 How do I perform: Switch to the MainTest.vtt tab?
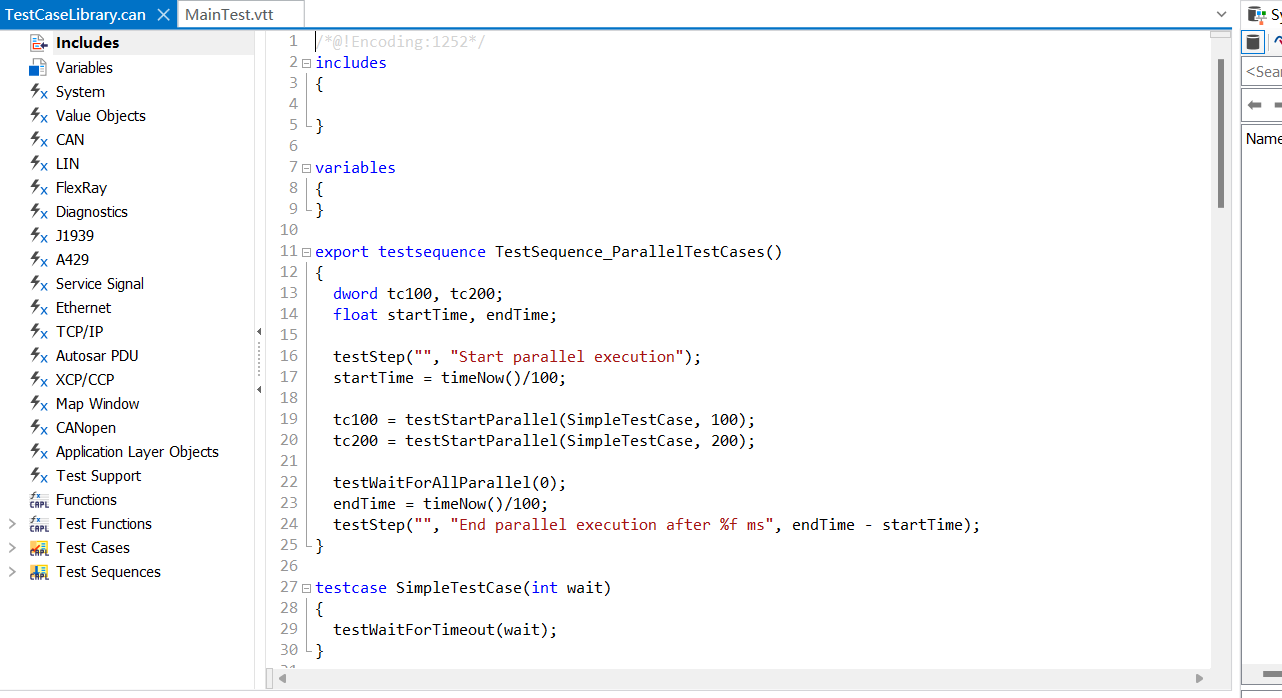coord(240,15)
